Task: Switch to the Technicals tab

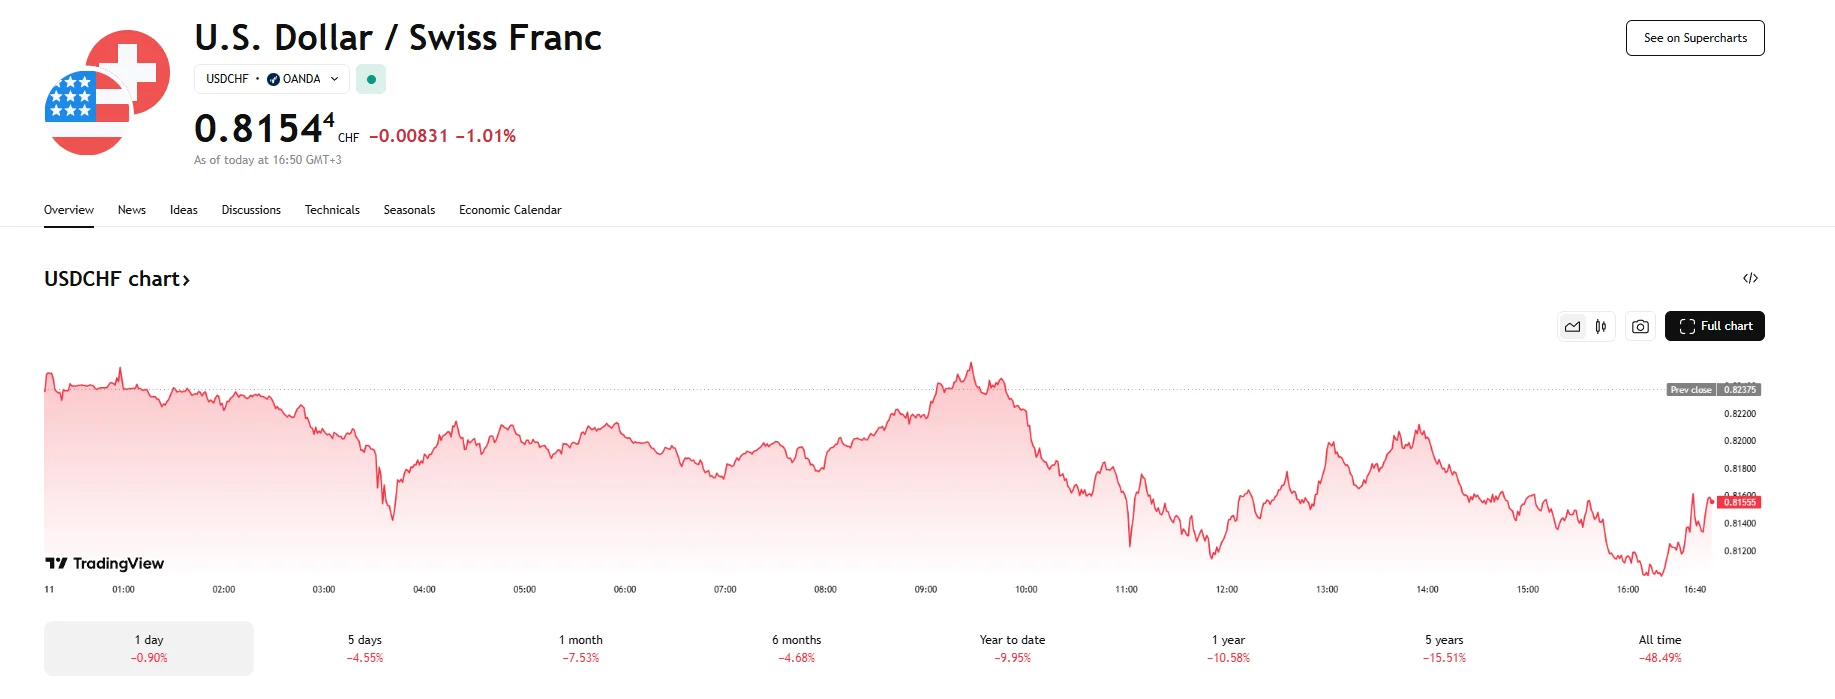Action: click(x=332, y=210)
